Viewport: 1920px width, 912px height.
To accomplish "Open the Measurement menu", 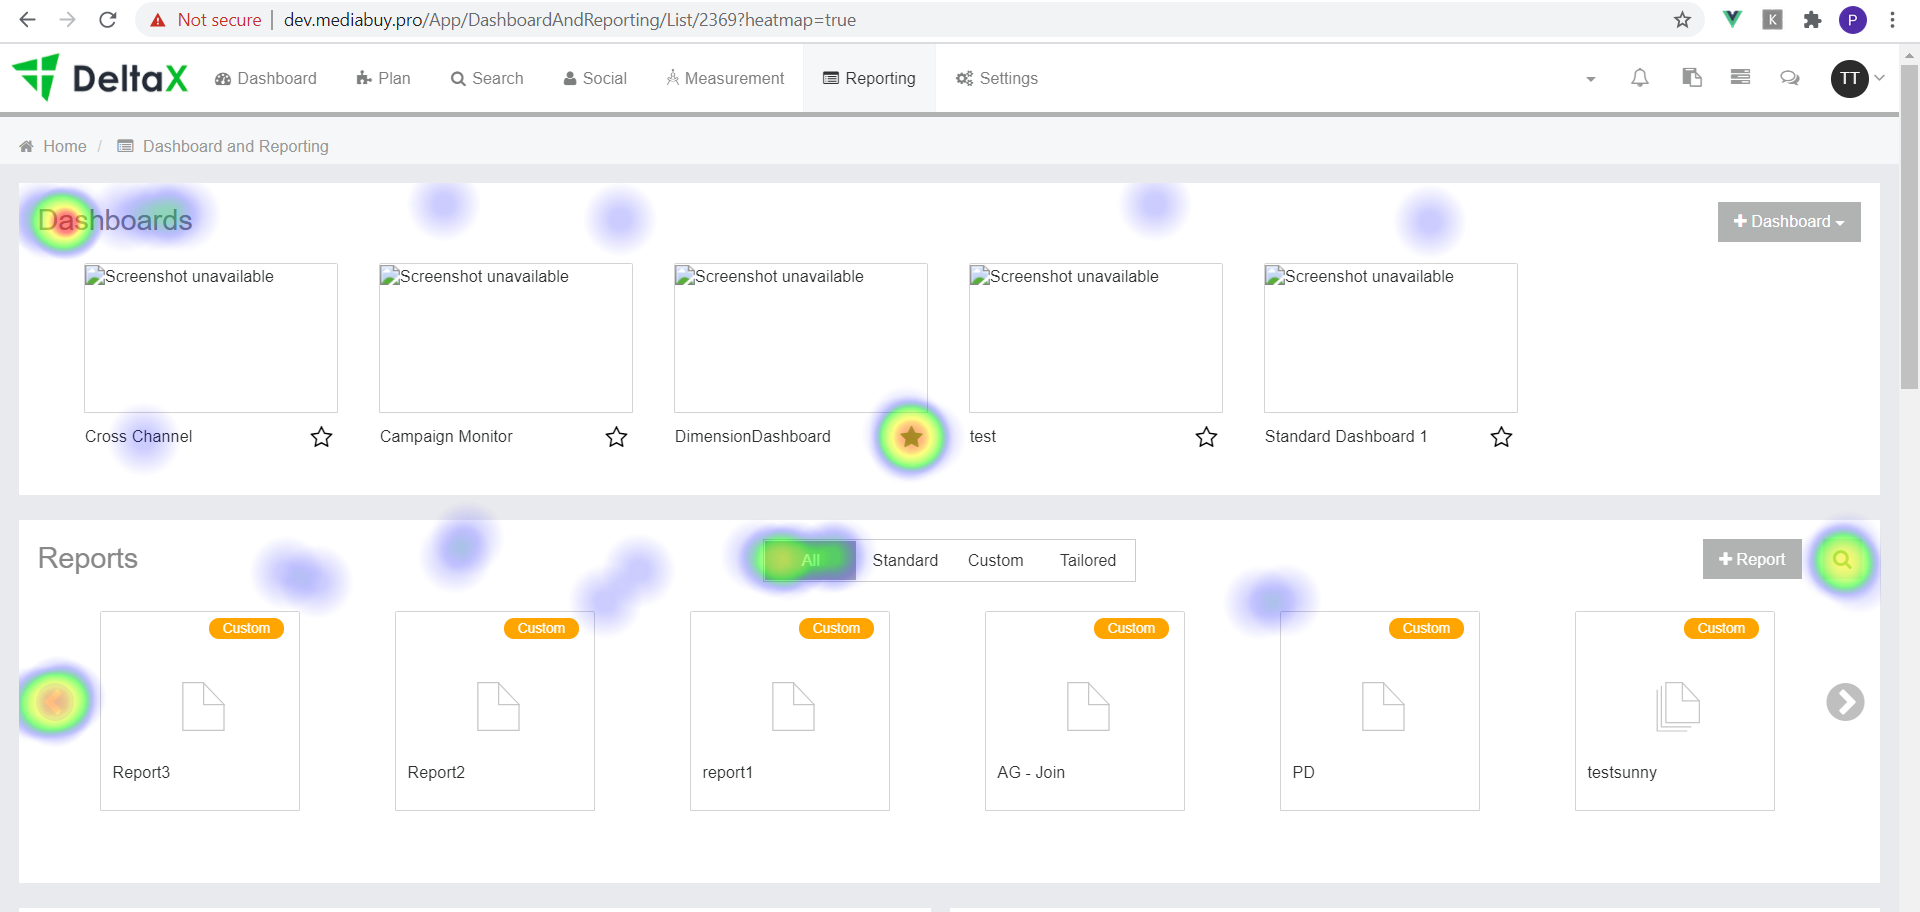I will coord(725,78).
